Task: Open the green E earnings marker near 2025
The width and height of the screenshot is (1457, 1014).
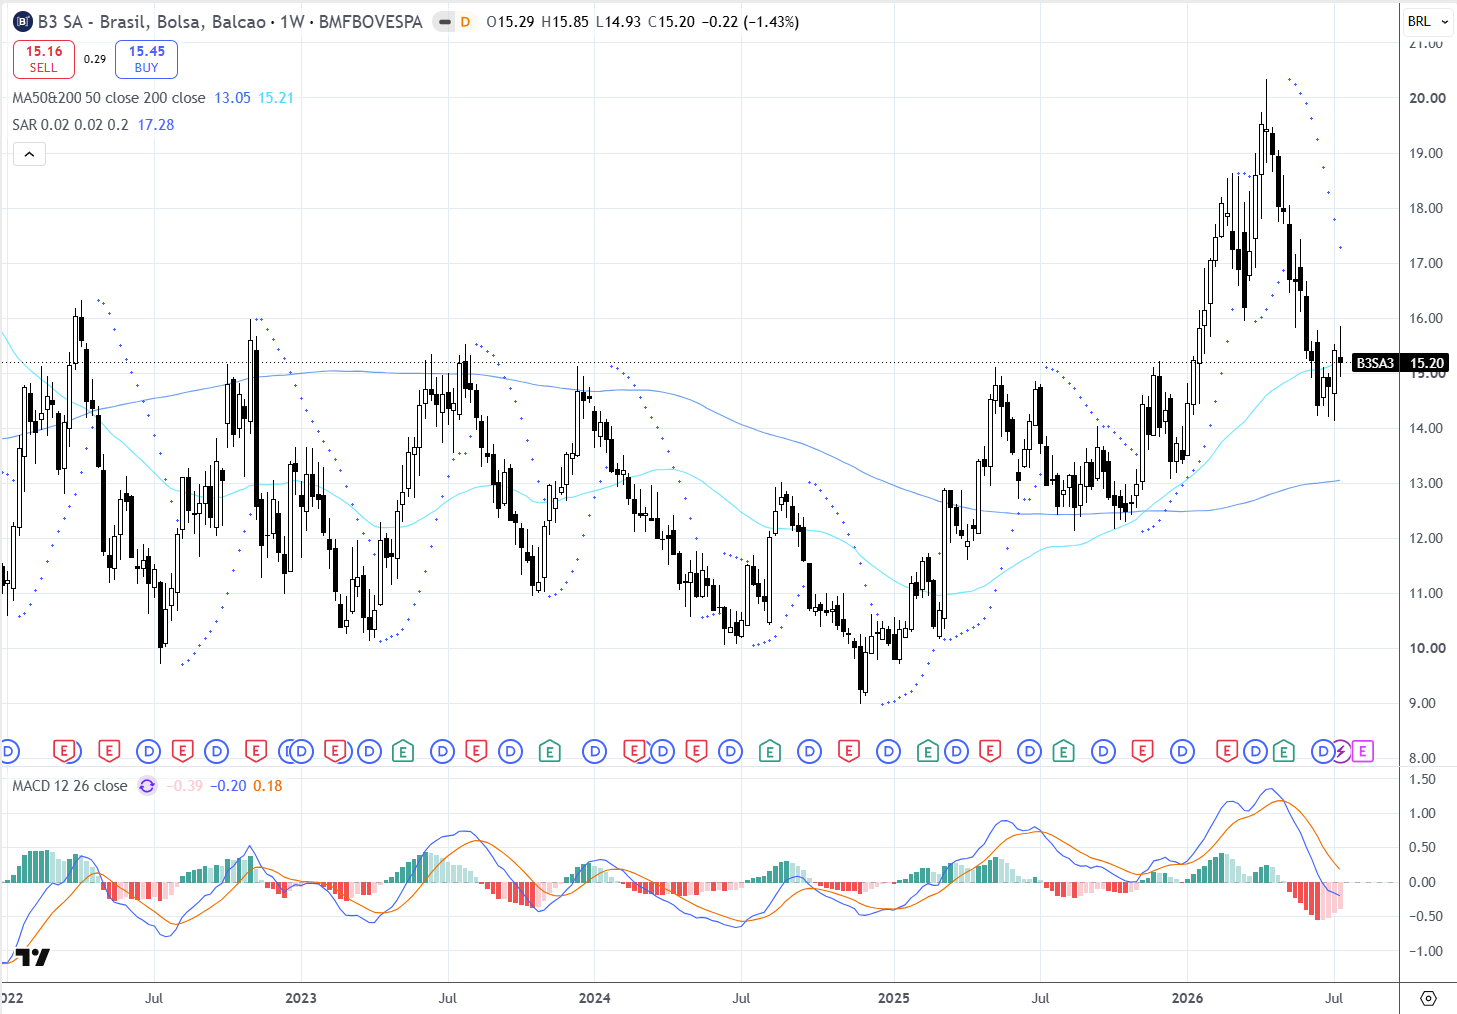Action: pos(927,751)
